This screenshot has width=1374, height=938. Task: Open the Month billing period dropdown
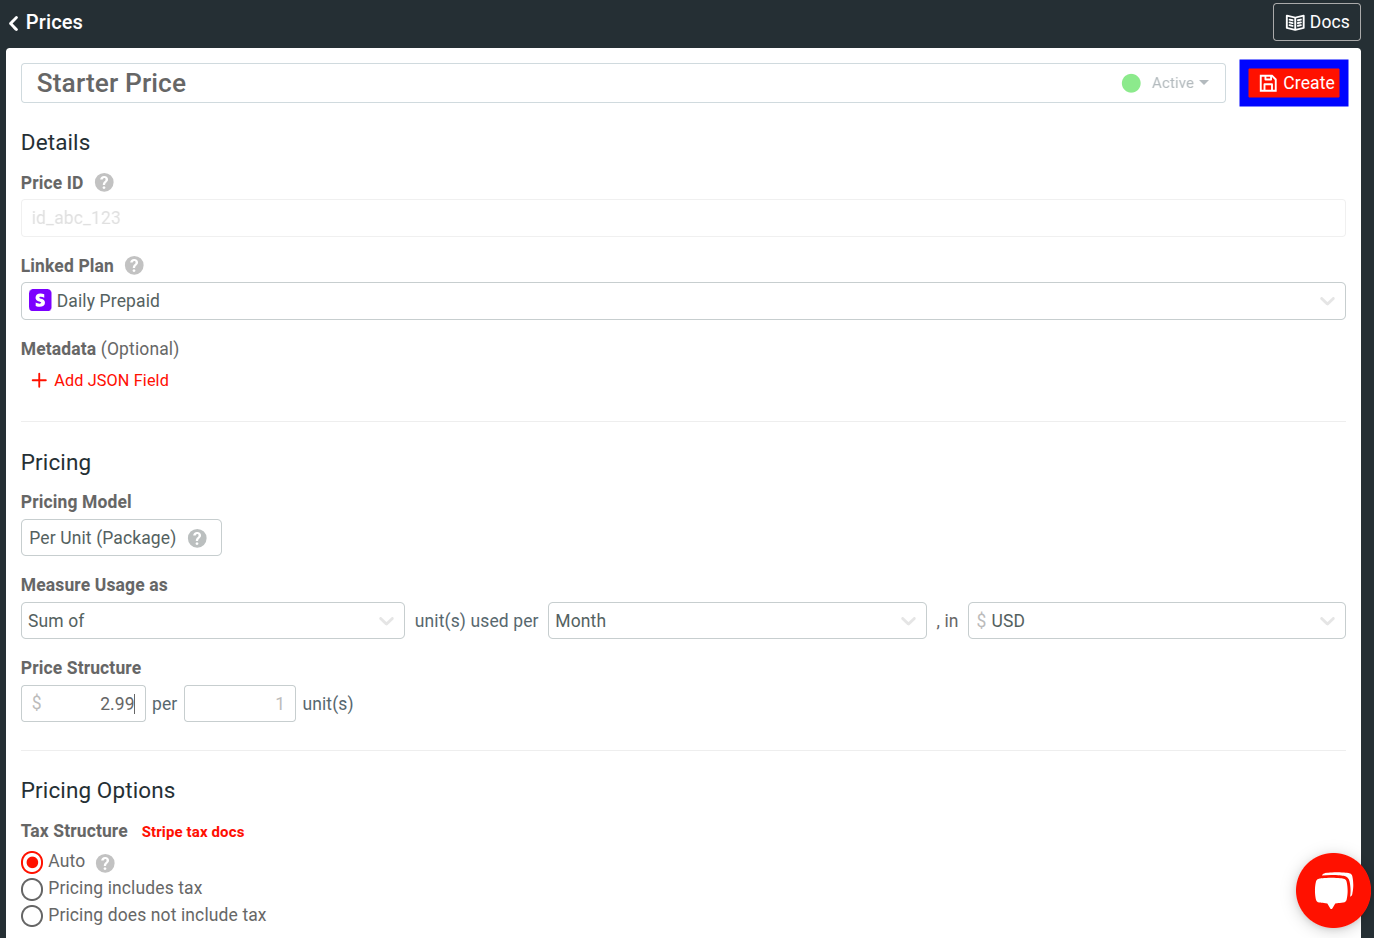[x=908, y=620]
